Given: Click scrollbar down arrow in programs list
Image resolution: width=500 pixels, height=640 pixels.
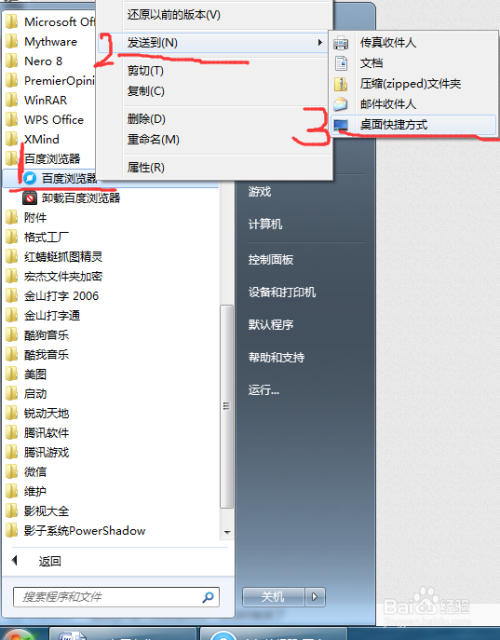Looking at the screenshot, I should point(227,532).
